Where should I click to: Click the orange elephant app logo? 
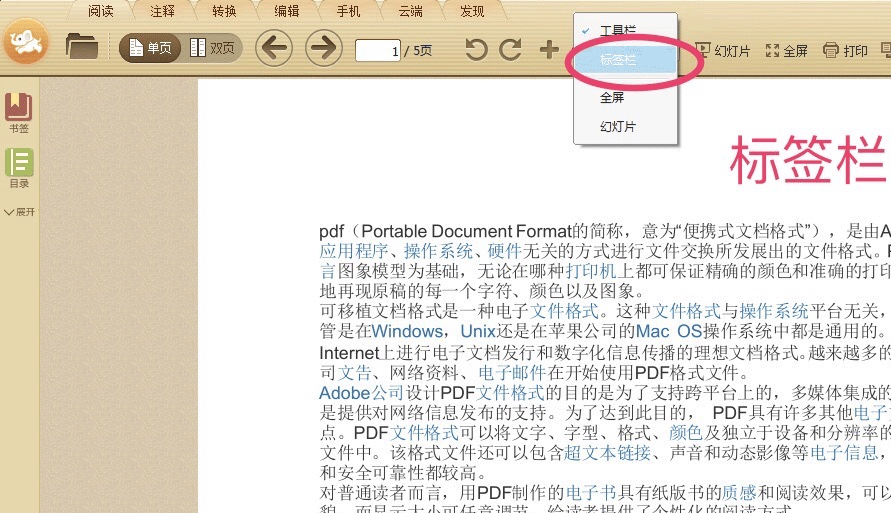click(25, 42)
